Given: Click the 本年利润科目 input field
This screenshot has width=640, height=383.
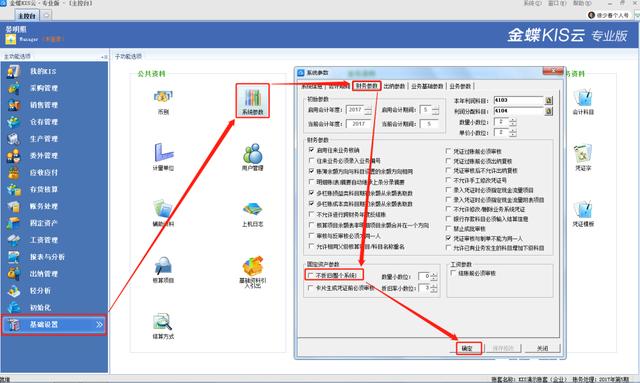Looking at the screenshot, I should pyautogui.click(x=518, y=100).
